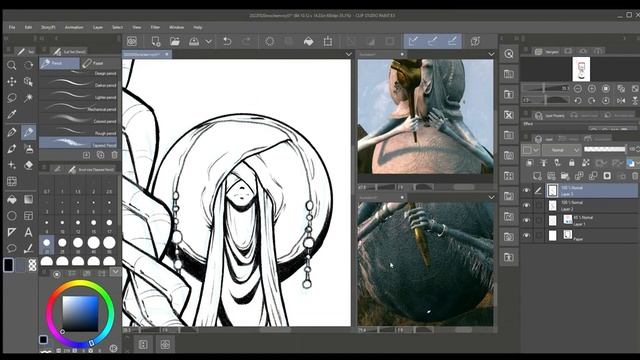Toggle transparent color checkered swatch

(32, 265)
